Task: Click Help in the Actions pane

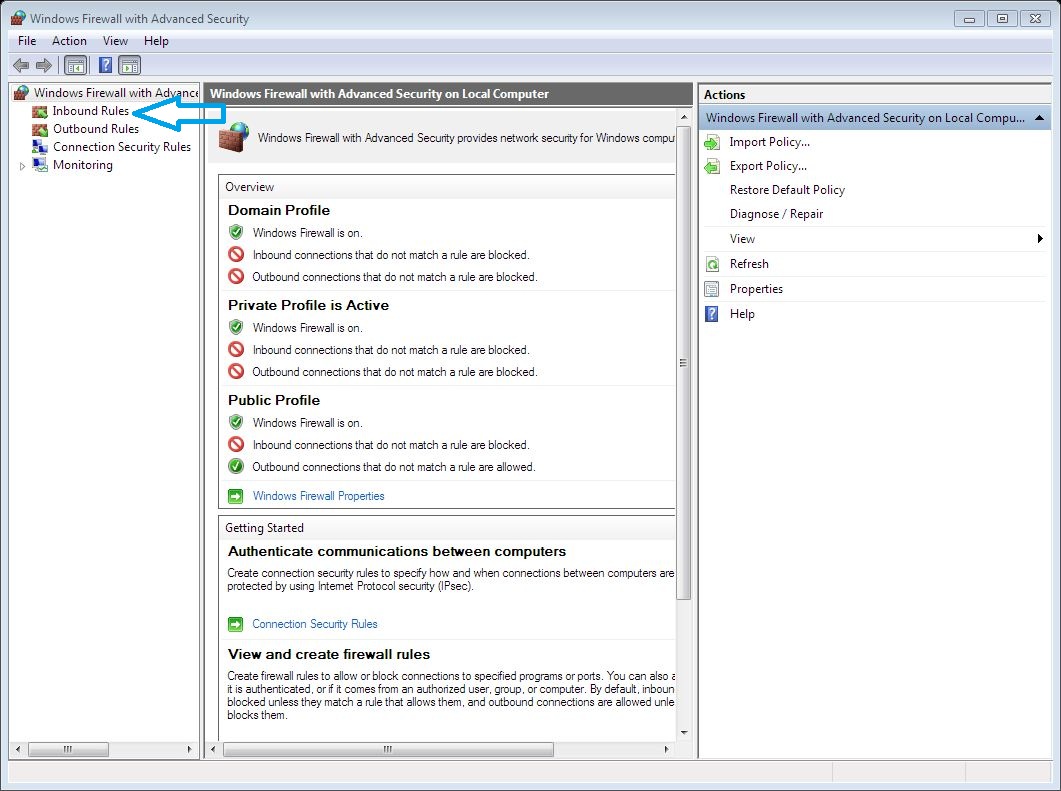Action: point(742,314)
